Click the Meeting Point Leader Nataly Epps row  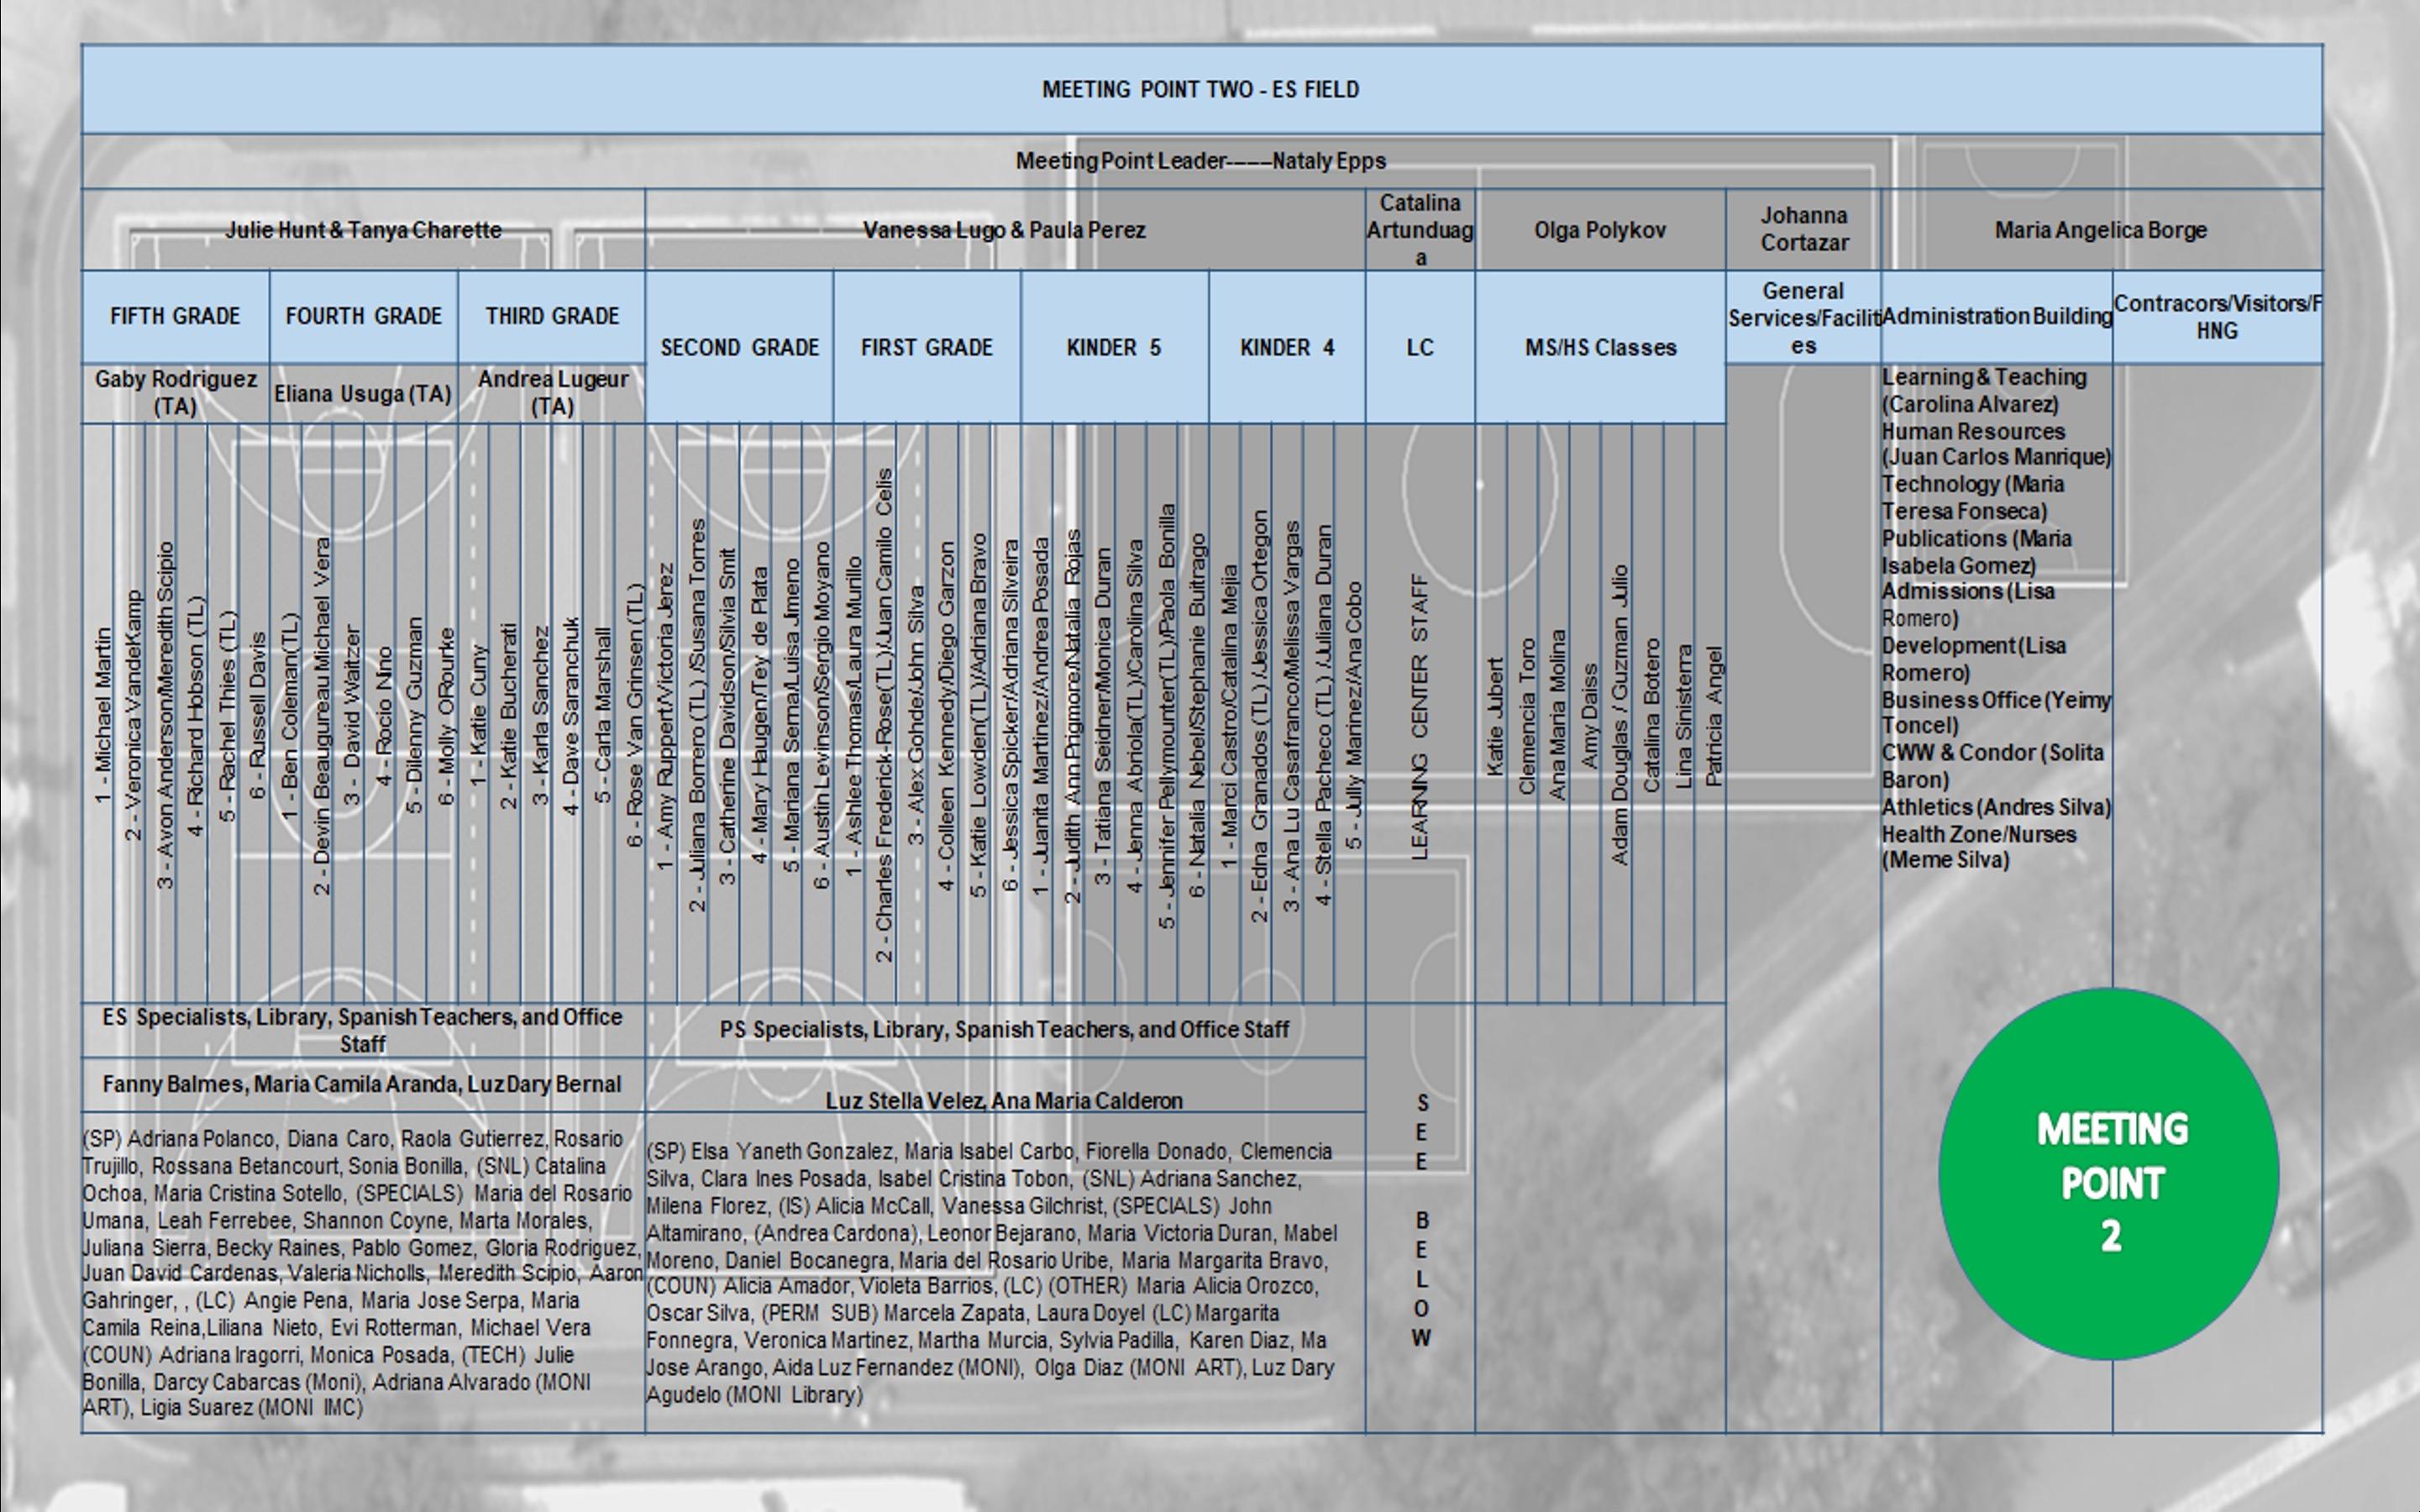[1200, 161]
